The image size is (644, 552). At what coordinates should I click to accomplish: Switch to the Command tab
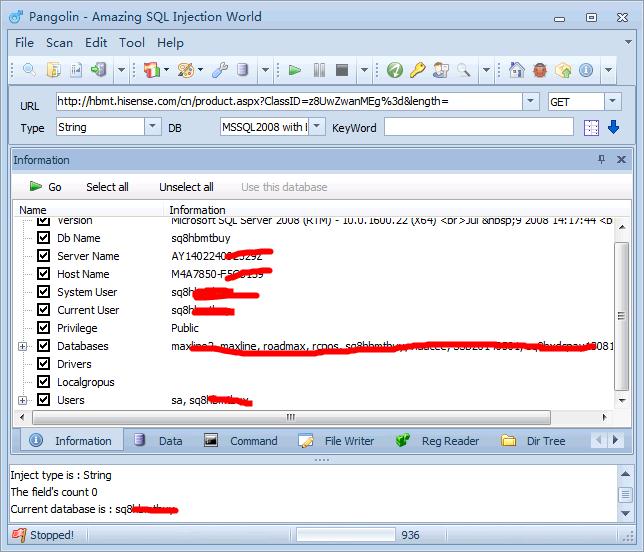pos(241,441)
